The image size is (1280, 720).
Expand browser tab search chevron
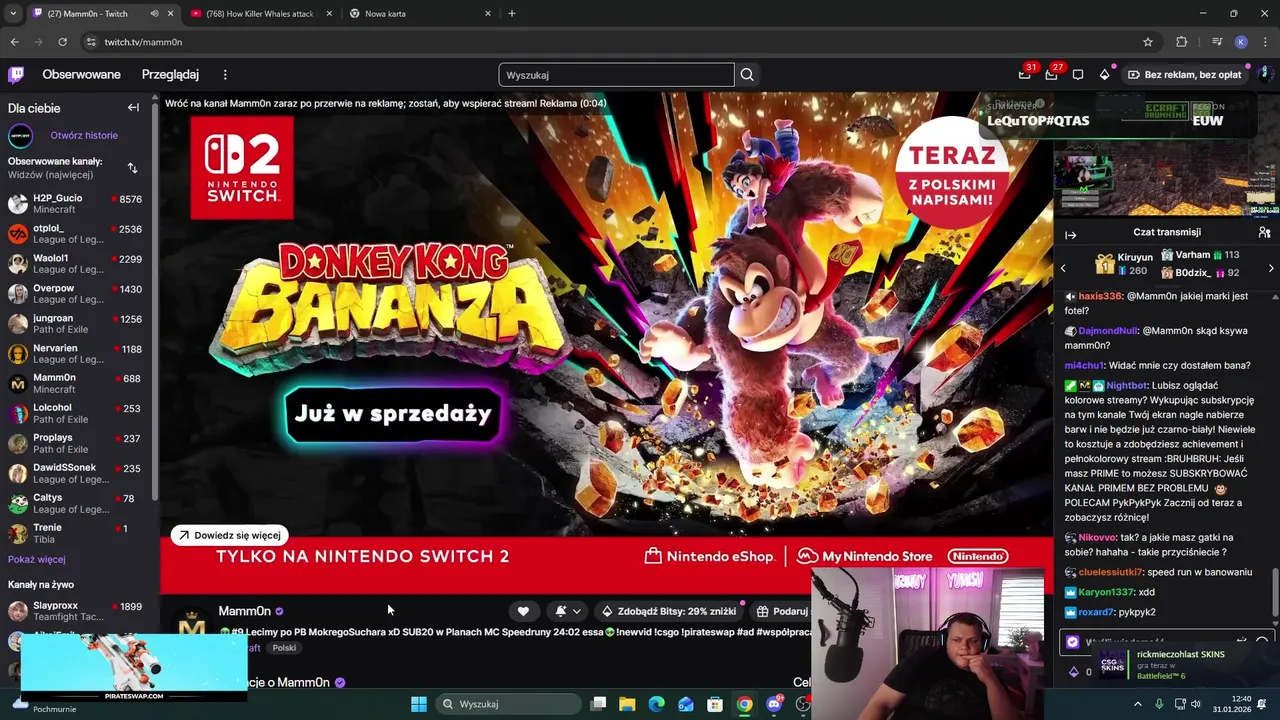pos(13,13)
